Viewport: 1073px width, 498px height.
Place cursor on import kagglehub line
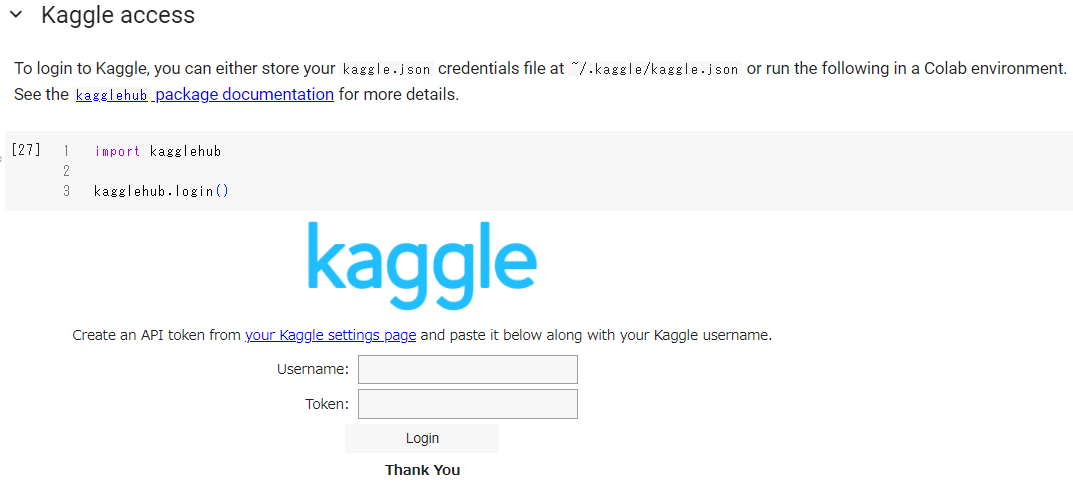pos(158,151)
